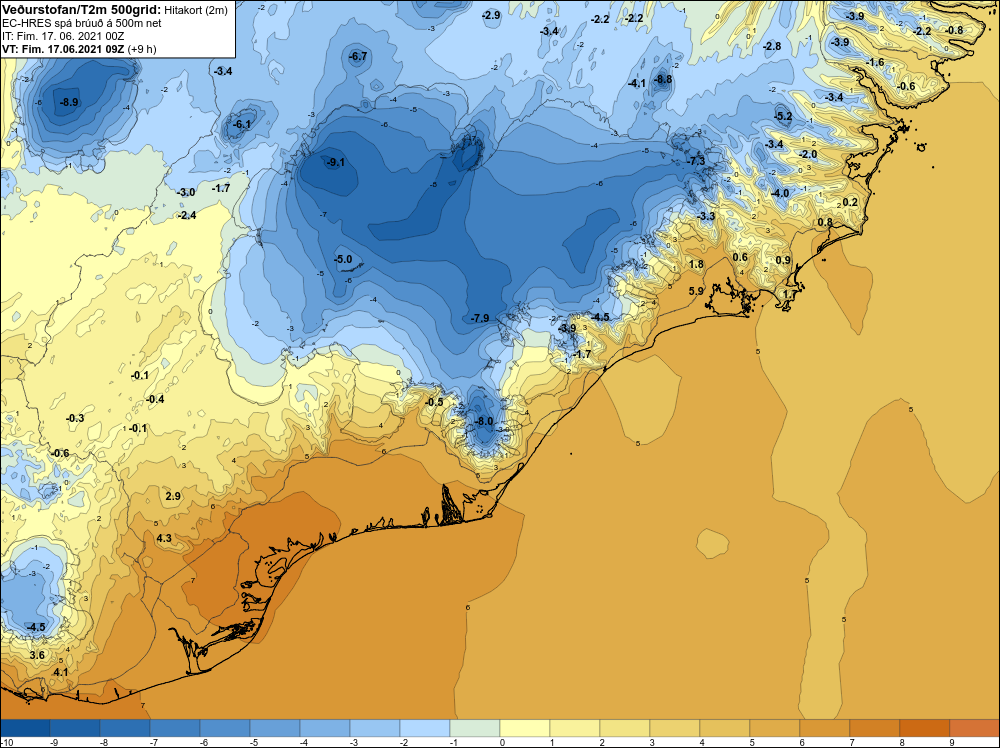Click the -1.6 temperature label

coord(876,62)
